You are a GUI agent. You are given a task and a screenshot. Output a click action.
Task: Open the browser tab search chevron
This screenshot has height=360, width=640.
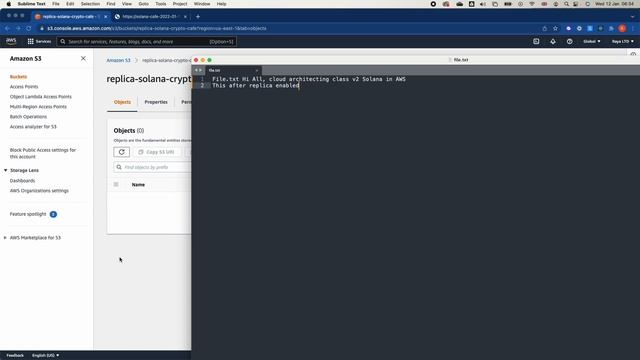[x=632, y=16]
